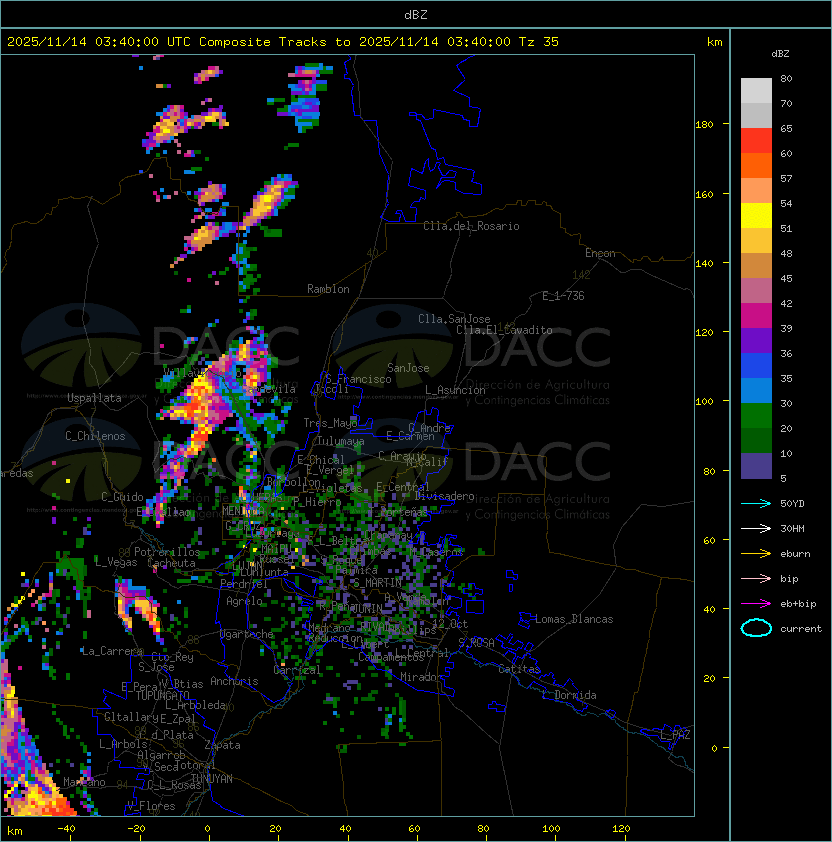This screenshot has height=842, width=832.
Task: Select the Potrerillos map label
Action: click(x=167, y=552)
